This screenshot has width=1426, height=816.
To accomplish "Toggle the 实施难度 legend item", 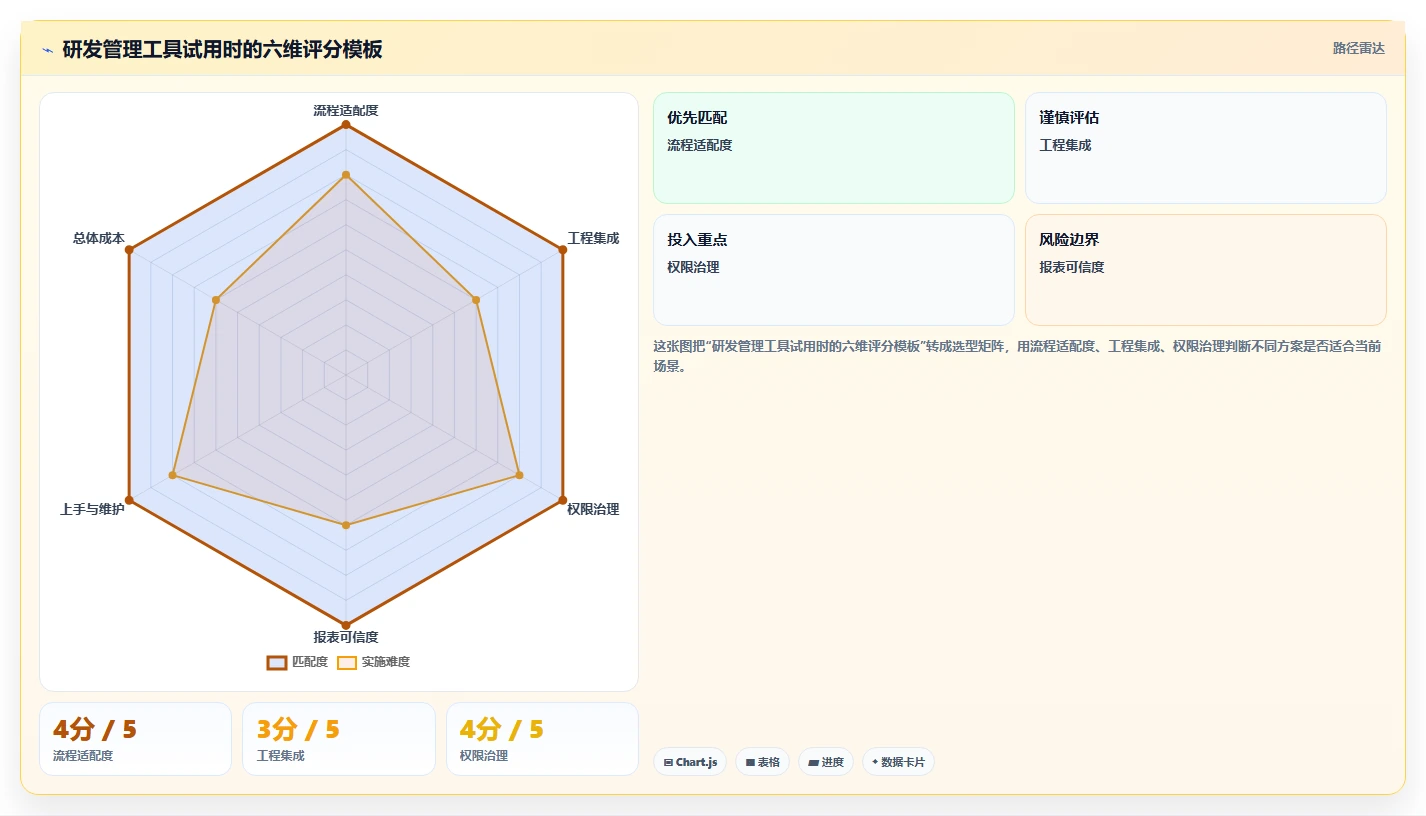I will (x=373, y=662).
